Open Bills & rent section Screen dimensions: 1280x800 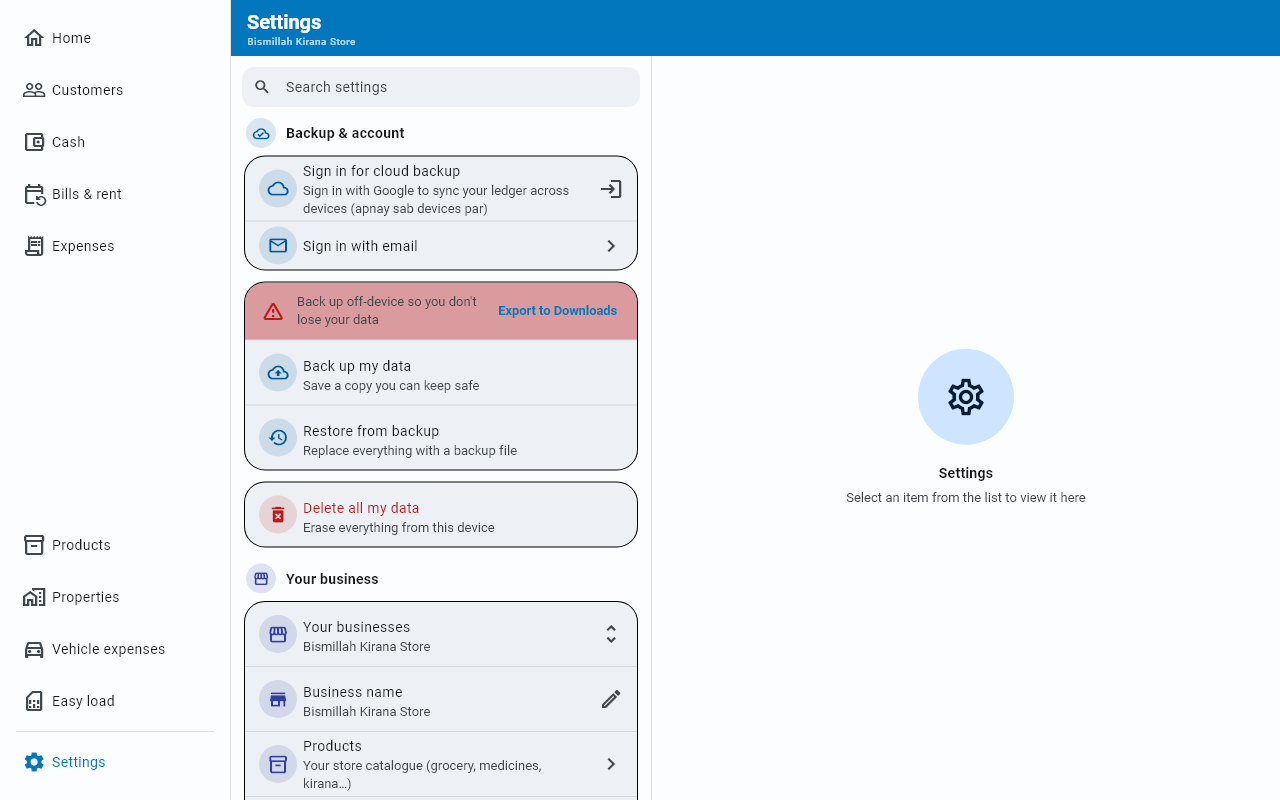pos(115,194)
